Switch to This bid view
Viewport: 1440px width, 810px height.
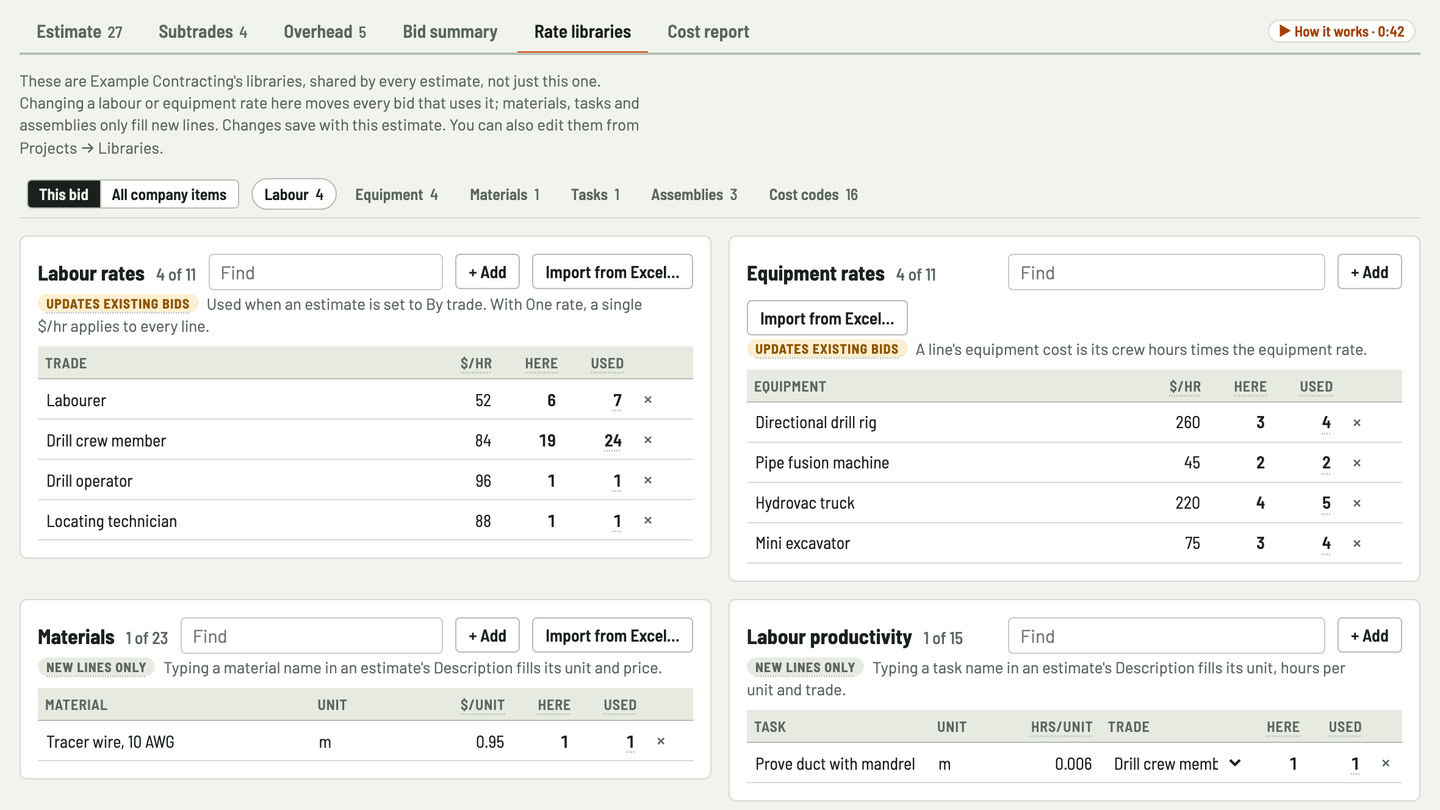click(x=64, y=194)
